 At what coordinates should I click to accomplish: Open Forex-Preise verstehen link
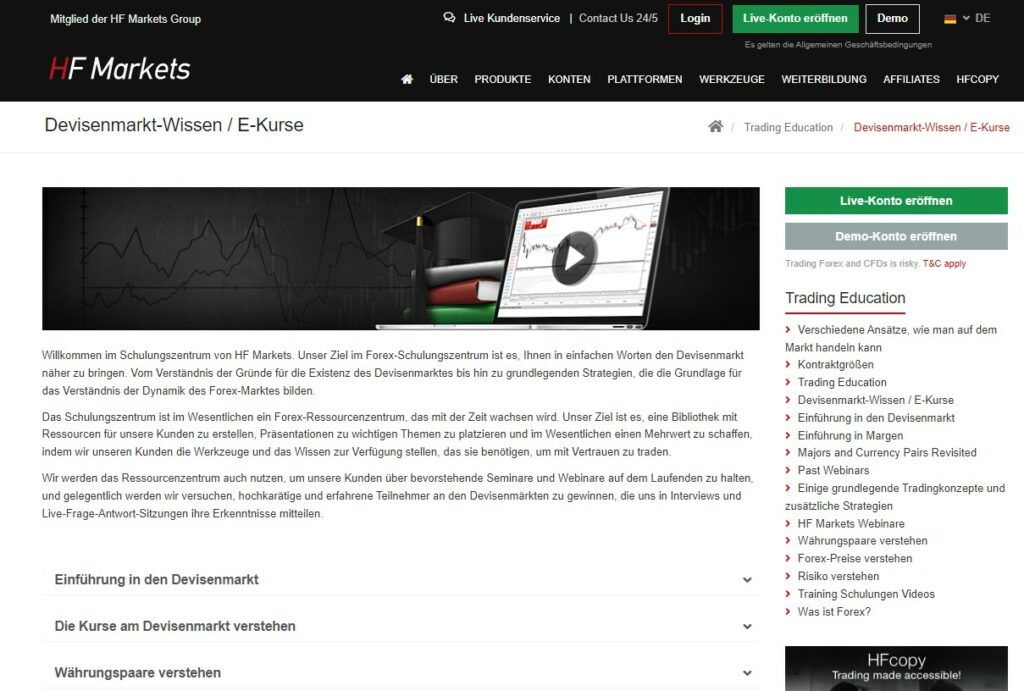click(x=855, y=558)
